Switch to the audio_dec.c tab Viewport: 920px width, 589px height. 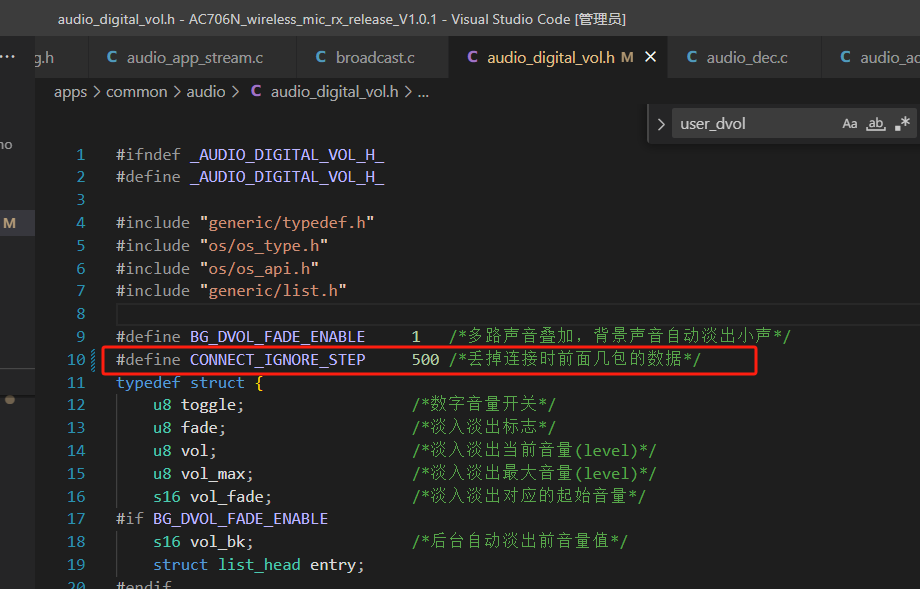click(745, 57)
